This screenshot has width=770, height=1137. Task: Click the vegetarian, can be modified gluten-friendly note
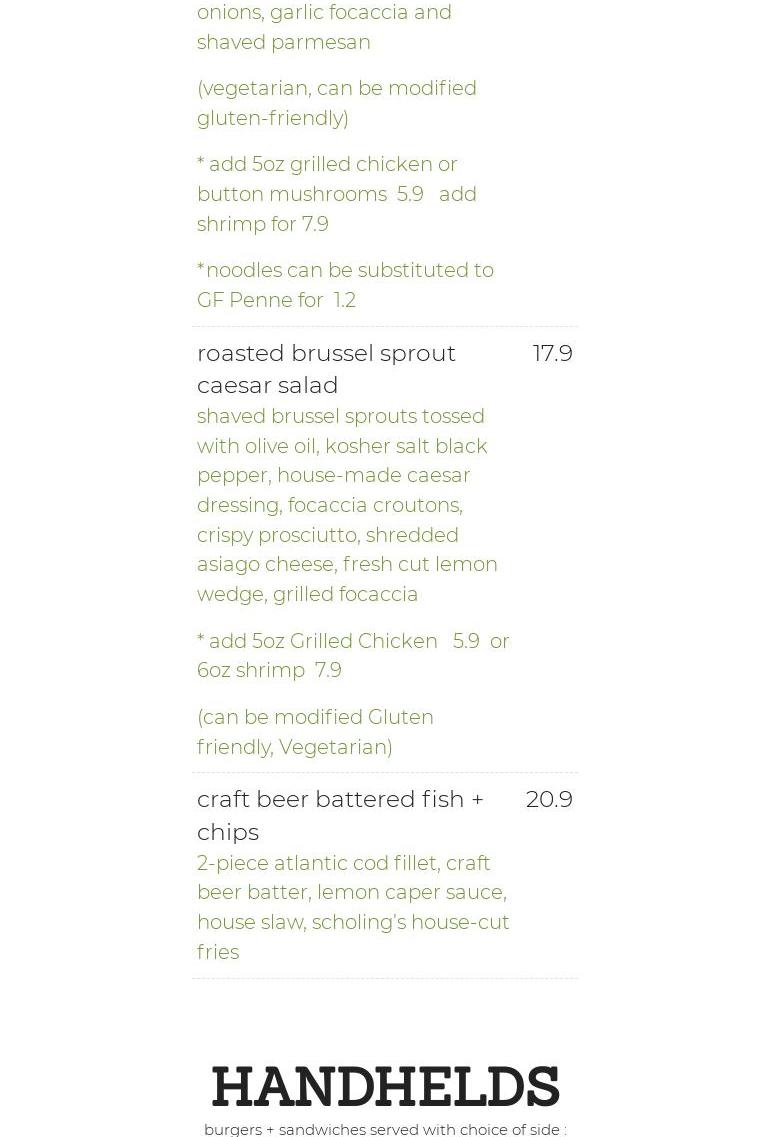pos(336,103)
